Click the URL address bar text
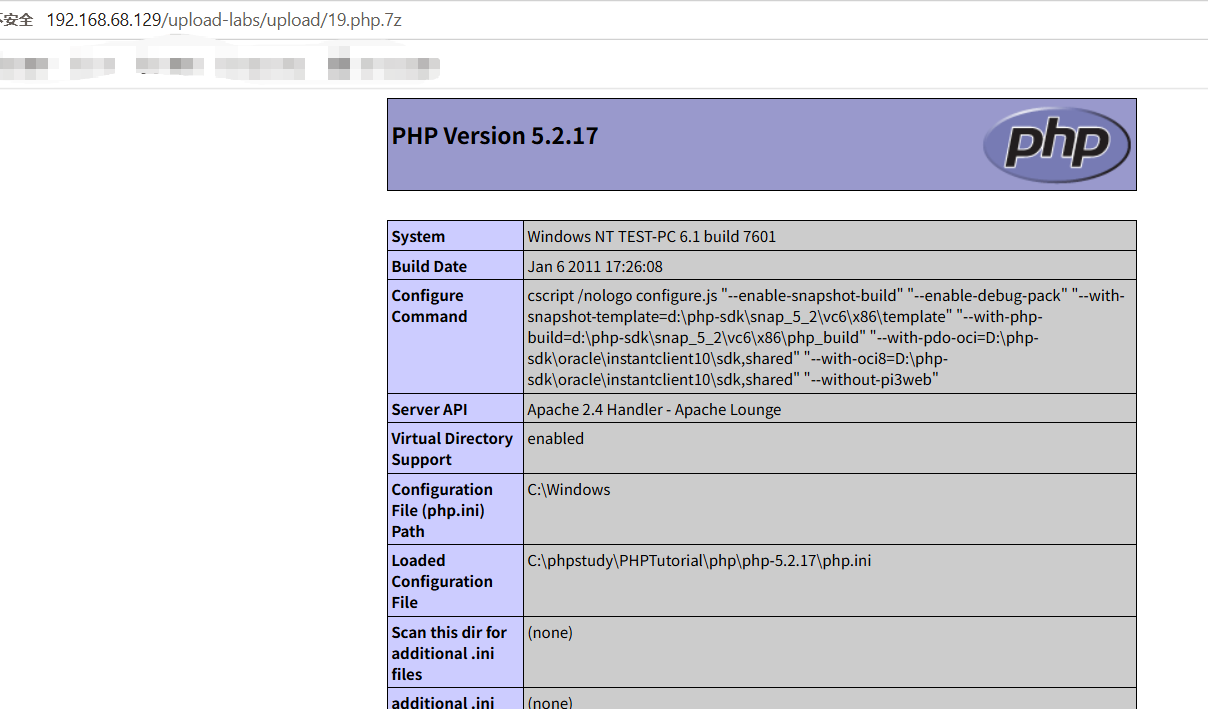Viewport: 1208px width, 709px height. click(x=224, y=19)
